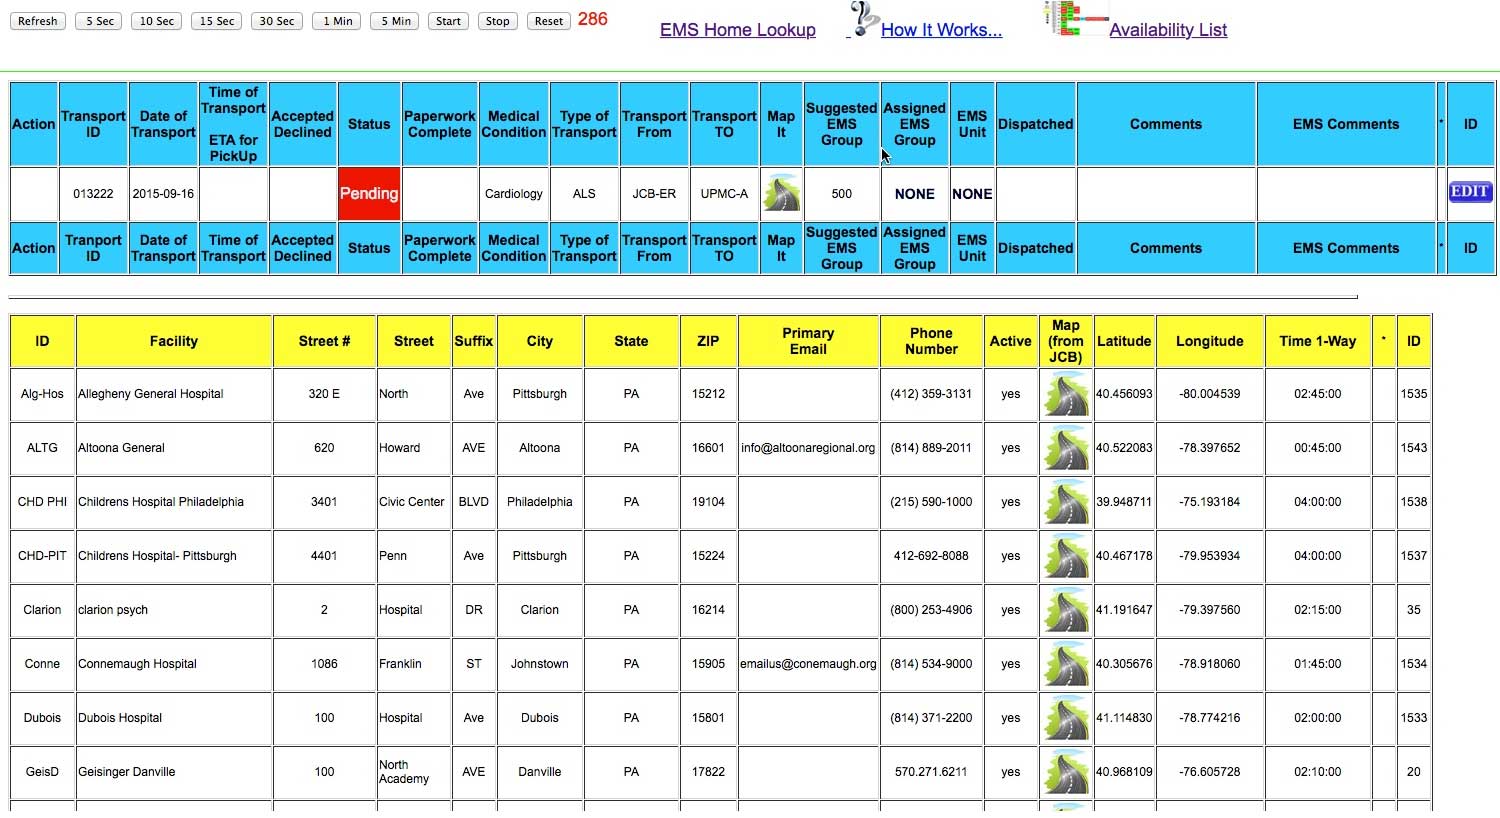Click the EMS Comments top header
Viewport: 1500px width, 818px height.
coord(1346,124)
